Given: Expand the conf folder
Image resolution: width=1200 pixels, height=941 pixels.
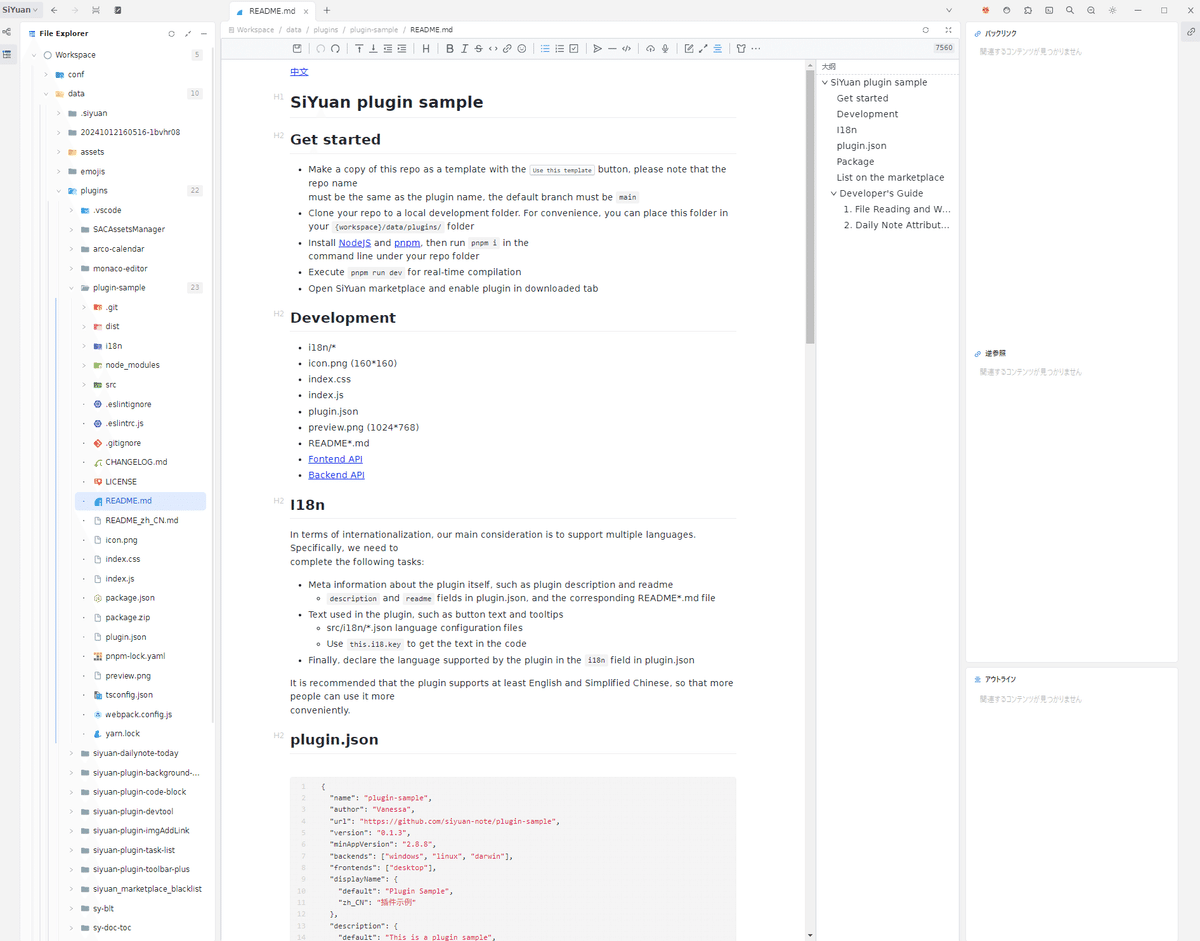Looking at the screenshot, I should pyautogui.click(x=46, y=74).
